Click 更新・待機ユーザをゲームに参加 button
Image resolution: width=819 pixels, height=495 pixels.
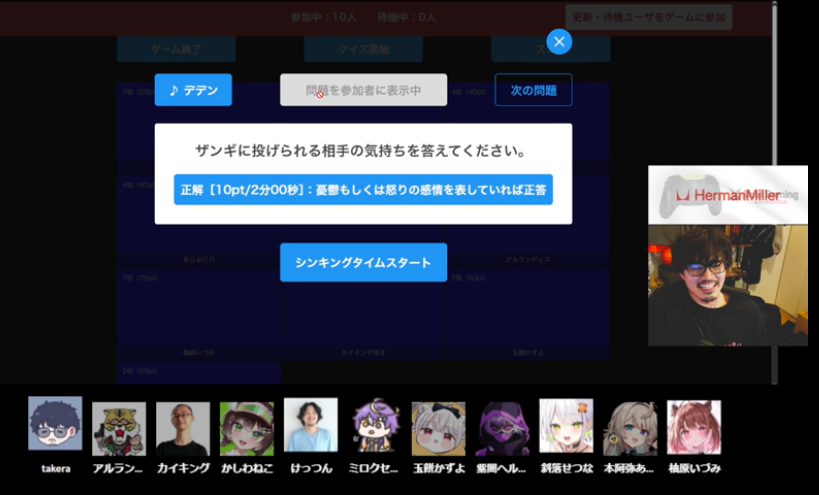click(x=648, y=17)
